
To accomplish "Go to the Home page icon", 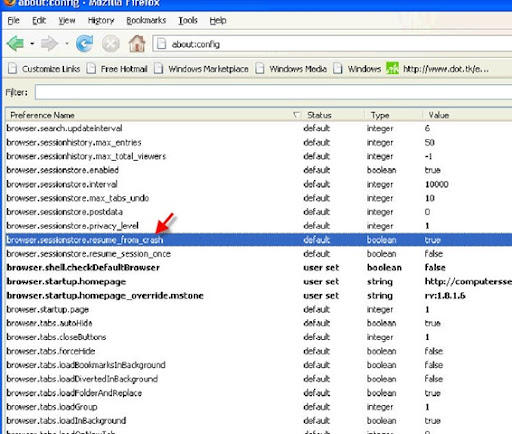I will tap(137, 44).
